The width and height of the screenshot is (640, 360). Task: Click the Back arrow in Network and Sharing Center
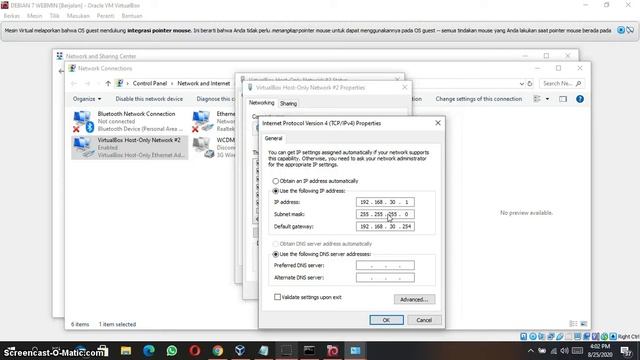pos(61,71)
